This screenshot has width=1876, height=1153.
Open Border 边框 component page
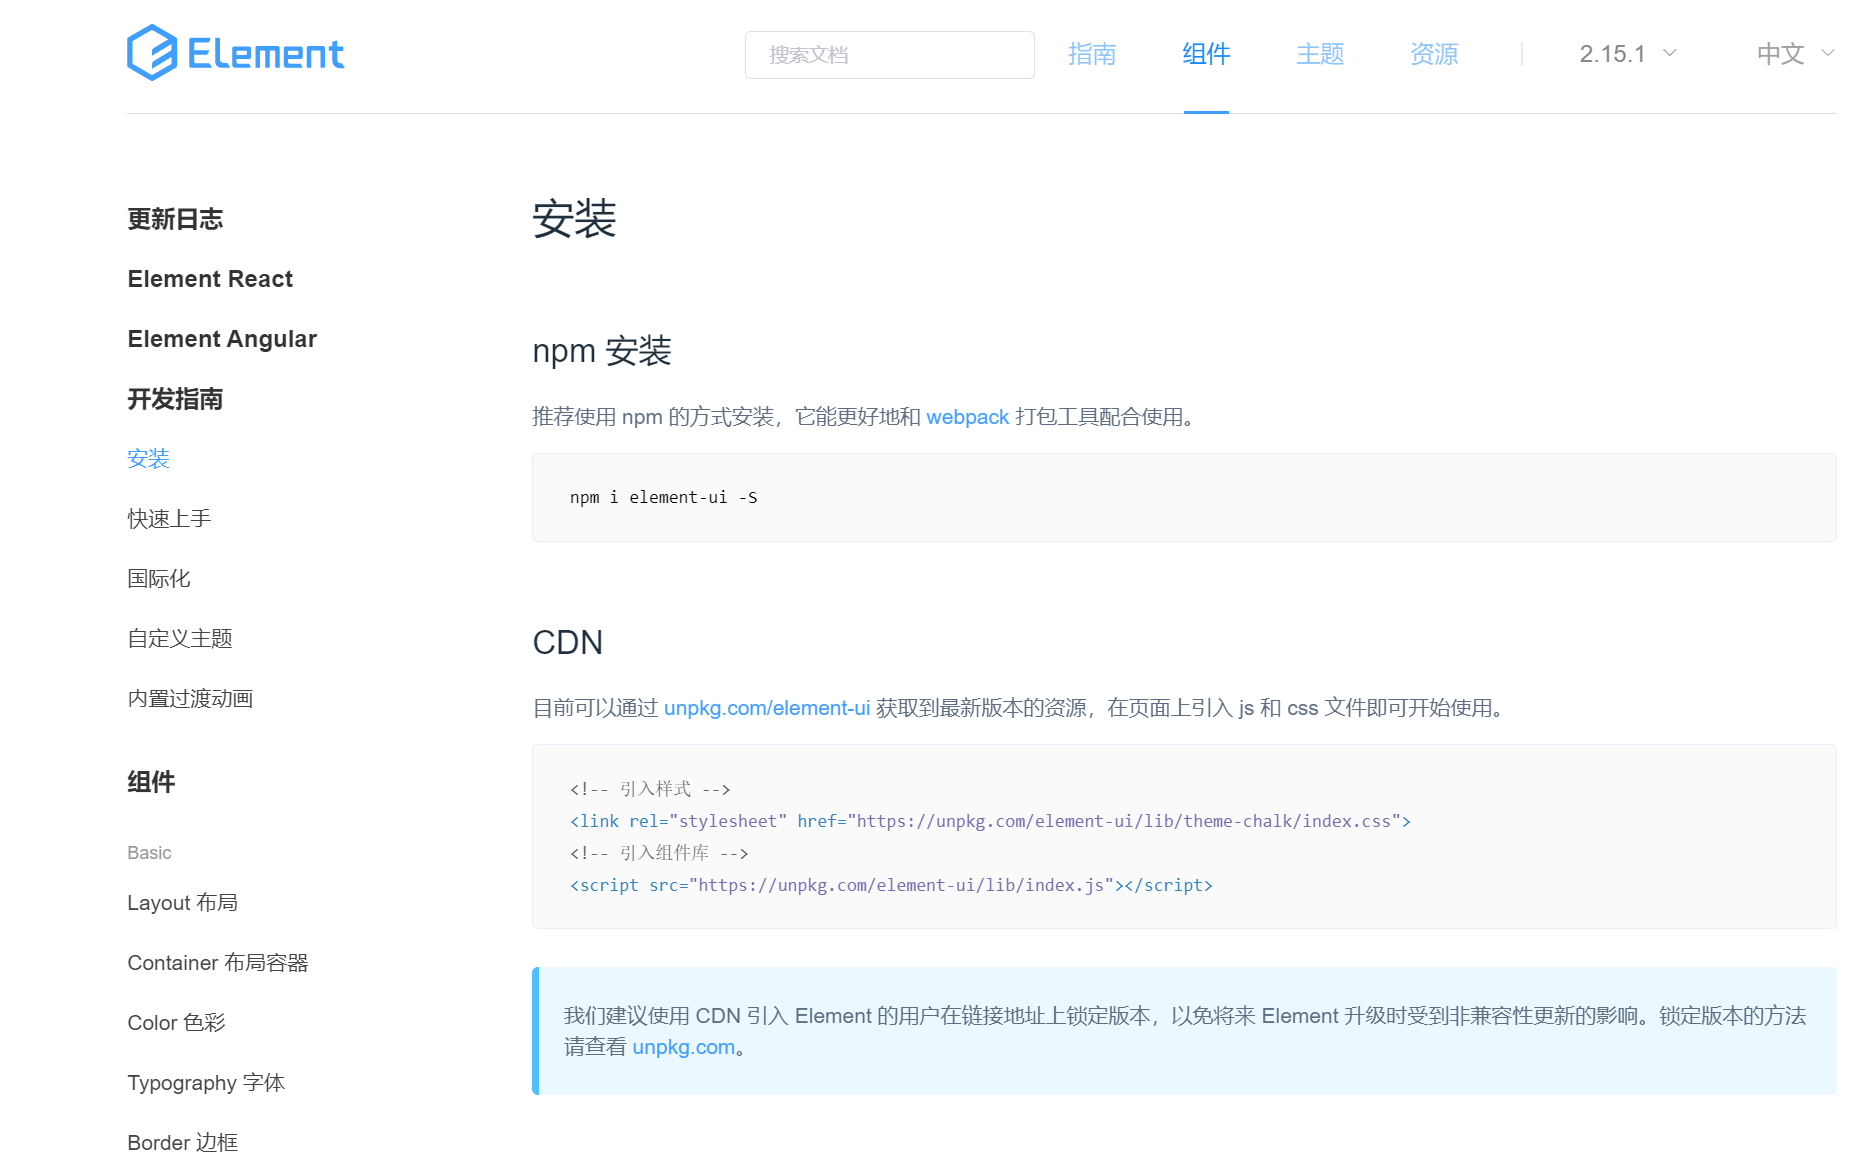182,1142
